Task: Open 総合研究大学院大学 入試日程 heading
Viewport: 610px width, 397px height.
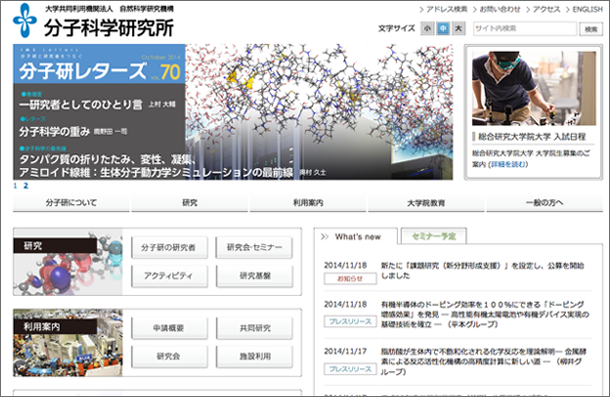Action: pos(532,137)
